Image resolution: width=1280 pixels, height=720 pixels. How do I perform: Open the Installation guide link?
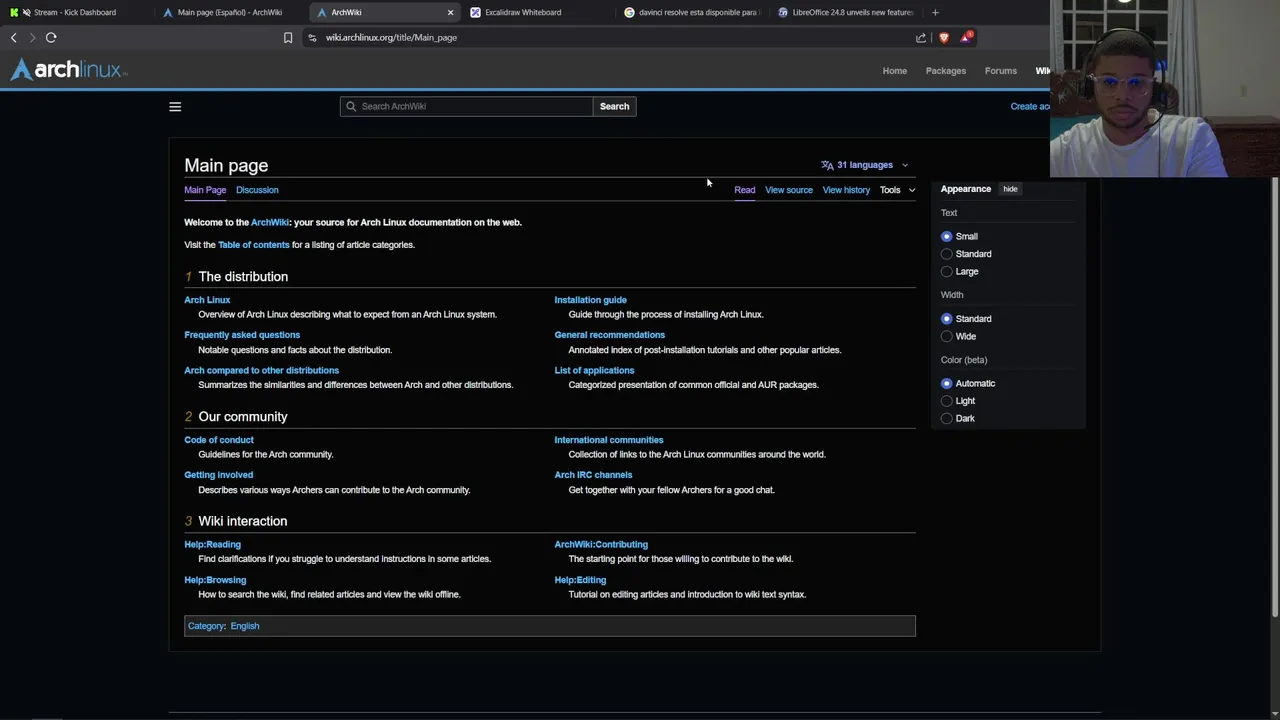pos(590,300)
